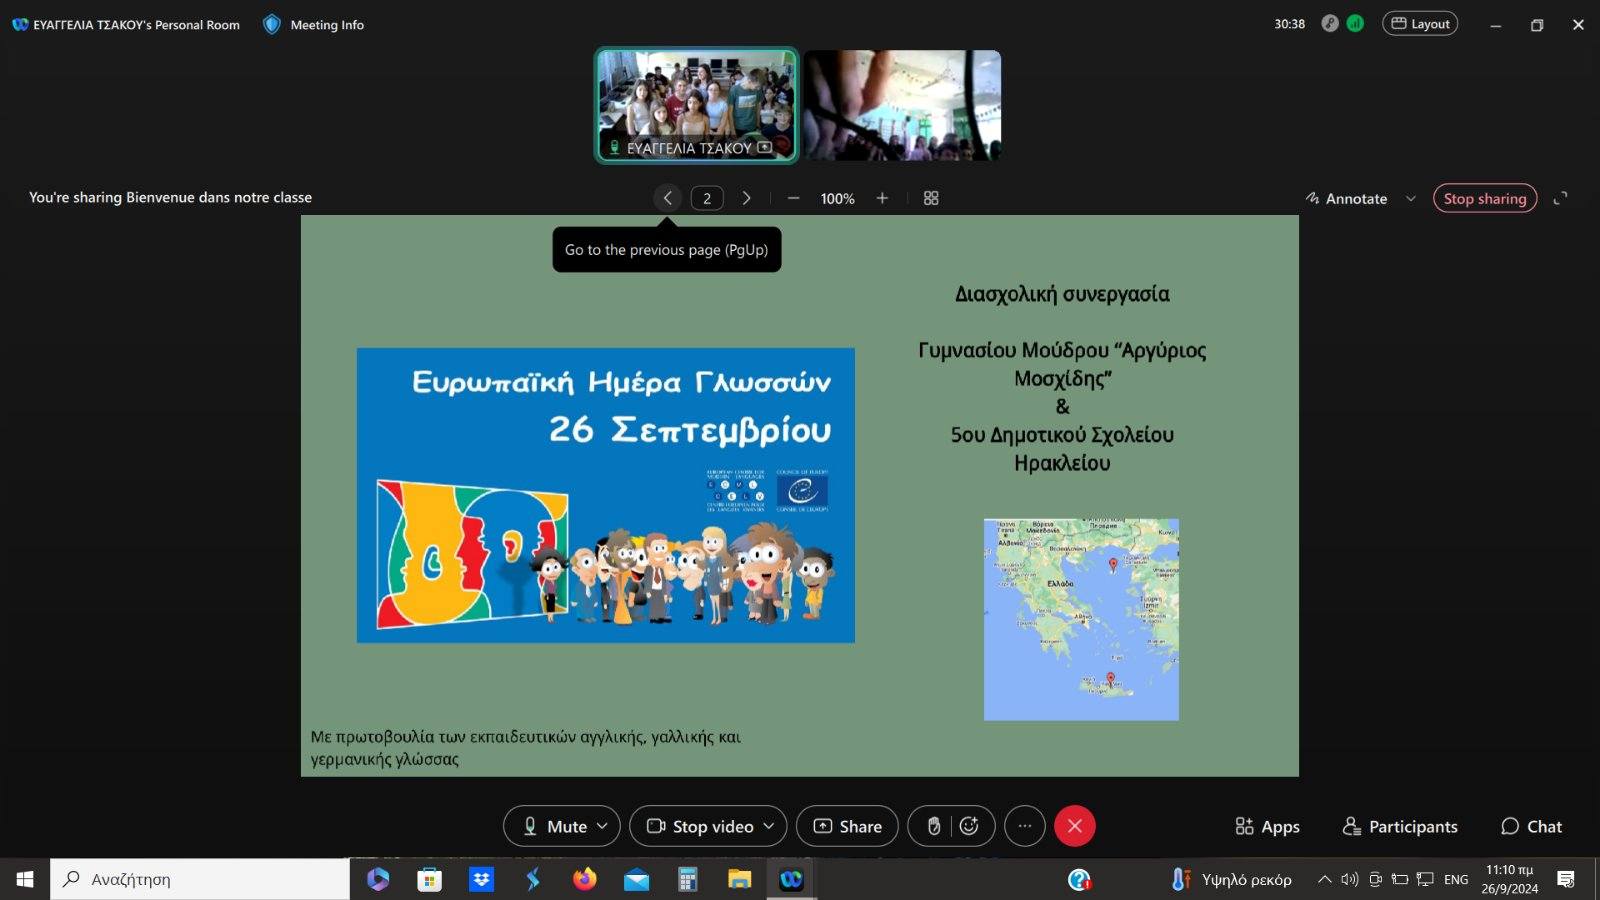Select the ΕΥΑΓΓΕΛΙΑ ΤΣΑΚΟΥ video thumbnail
1600x900 pixels.
(697, 105)
